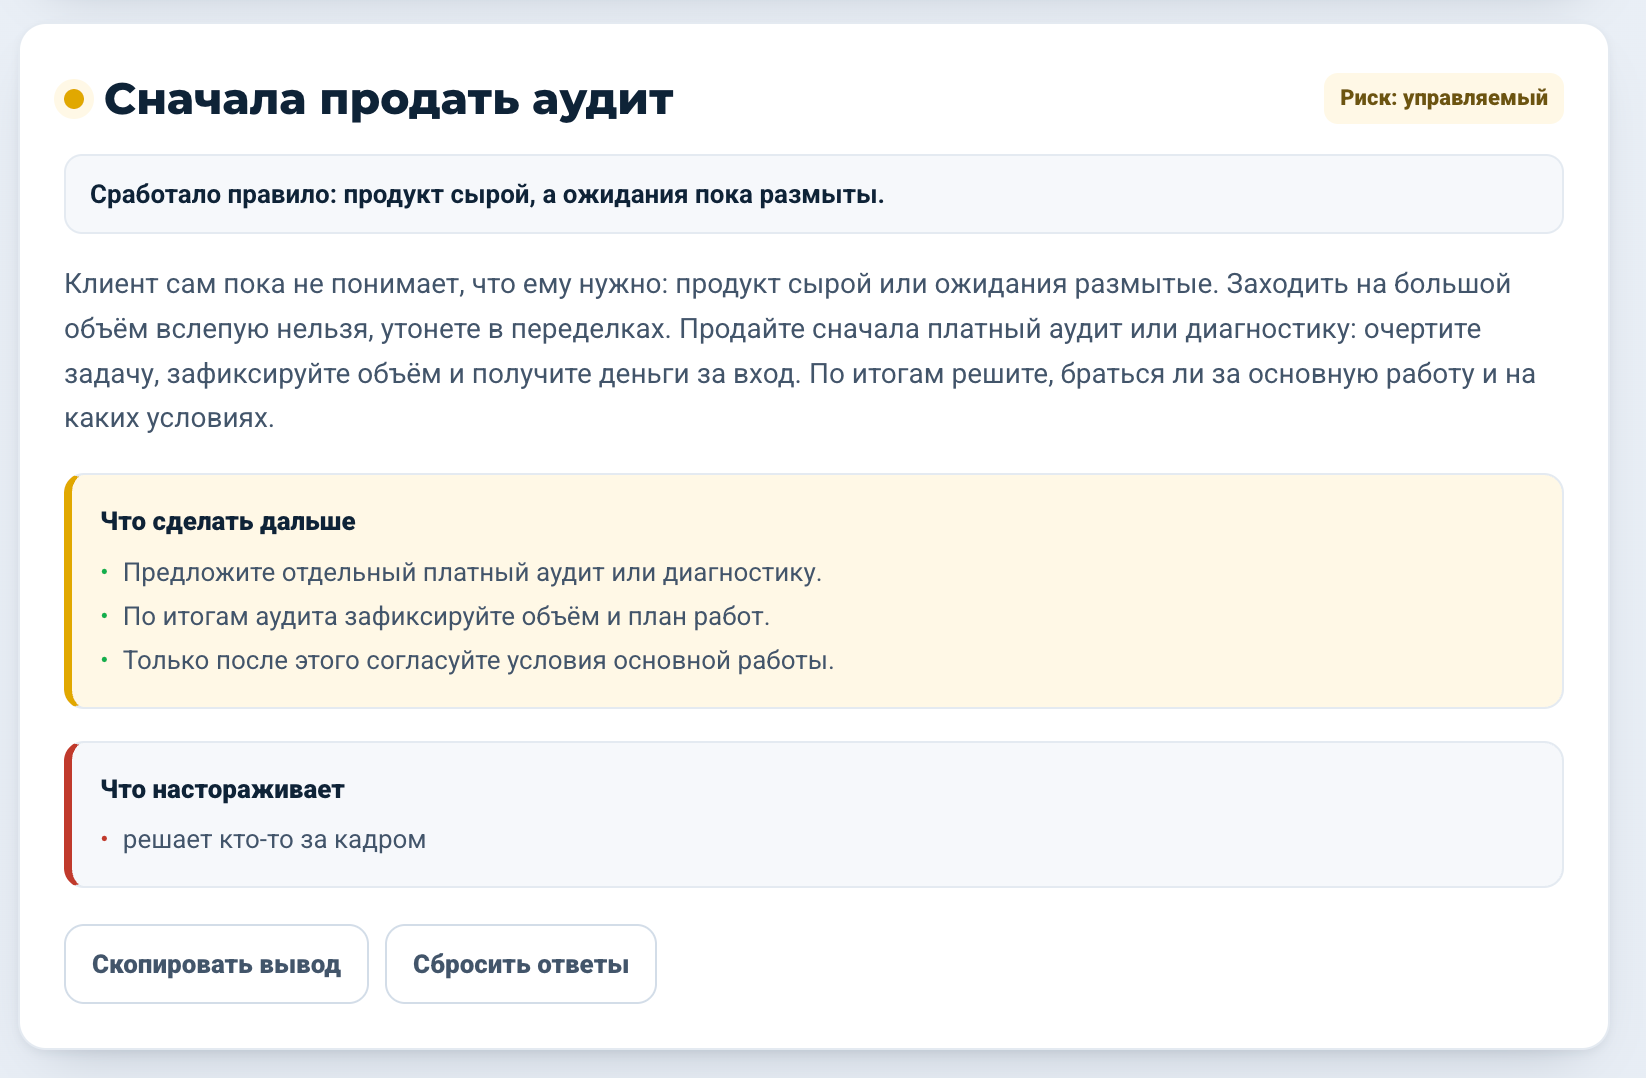Click the green bullet before 'Только после'

point(104,660)
